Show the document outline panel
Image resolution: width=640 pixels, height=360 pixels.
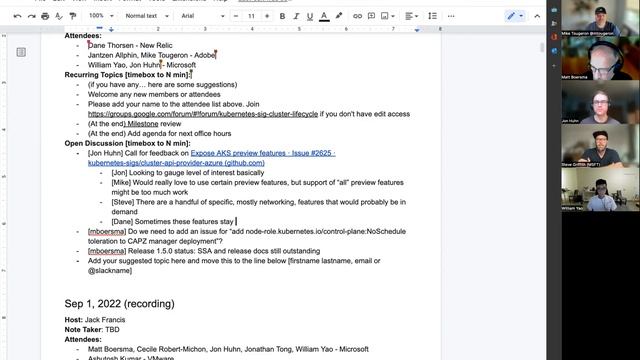tap(21, 52)
